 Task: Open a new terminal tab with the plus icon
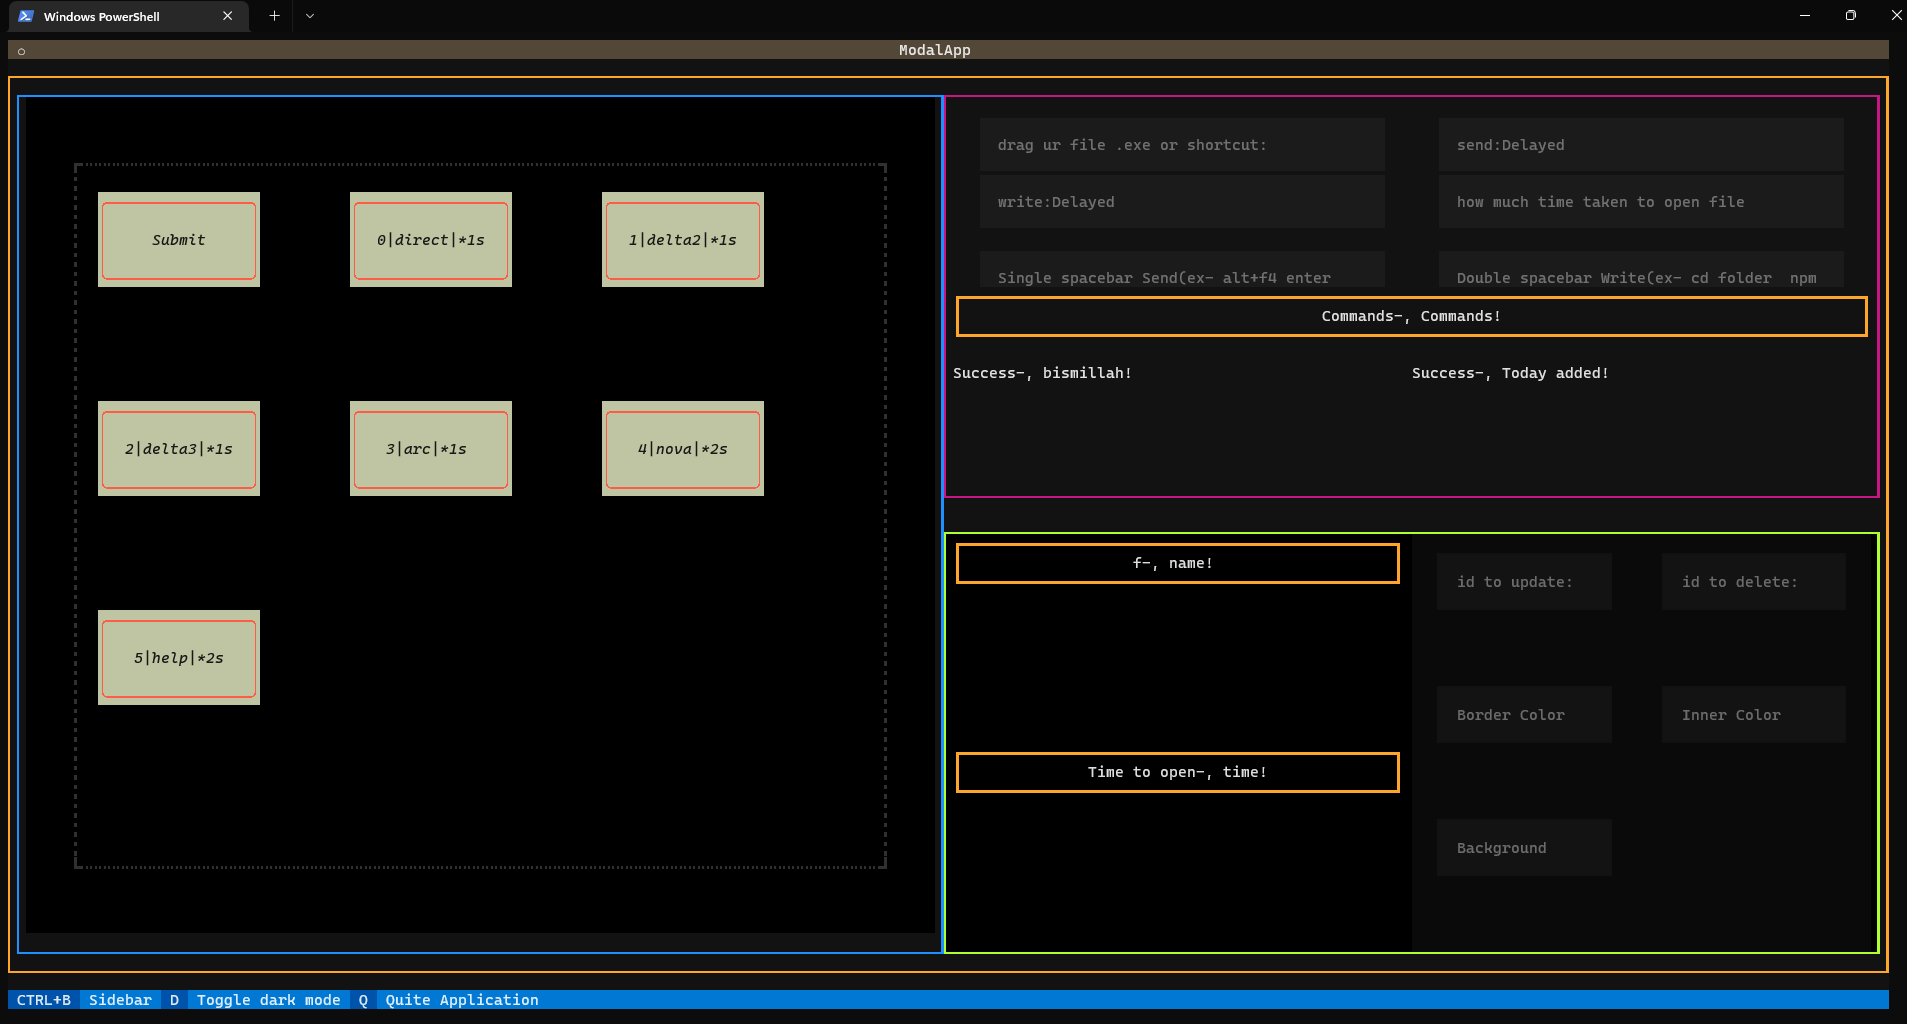pyautogui.click(x=273, y=15)
